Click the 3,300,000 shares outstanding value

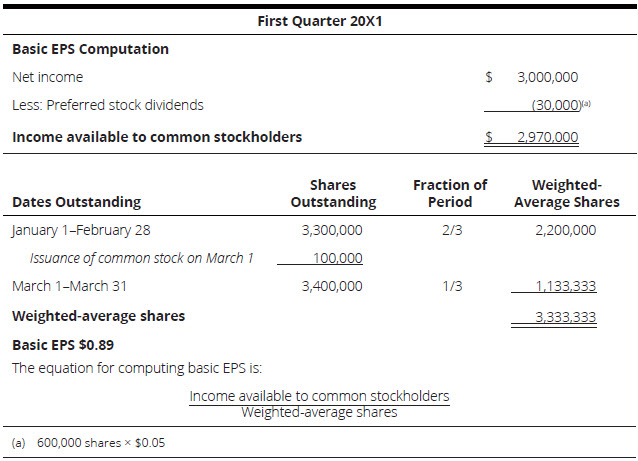[x=332, y=230]
